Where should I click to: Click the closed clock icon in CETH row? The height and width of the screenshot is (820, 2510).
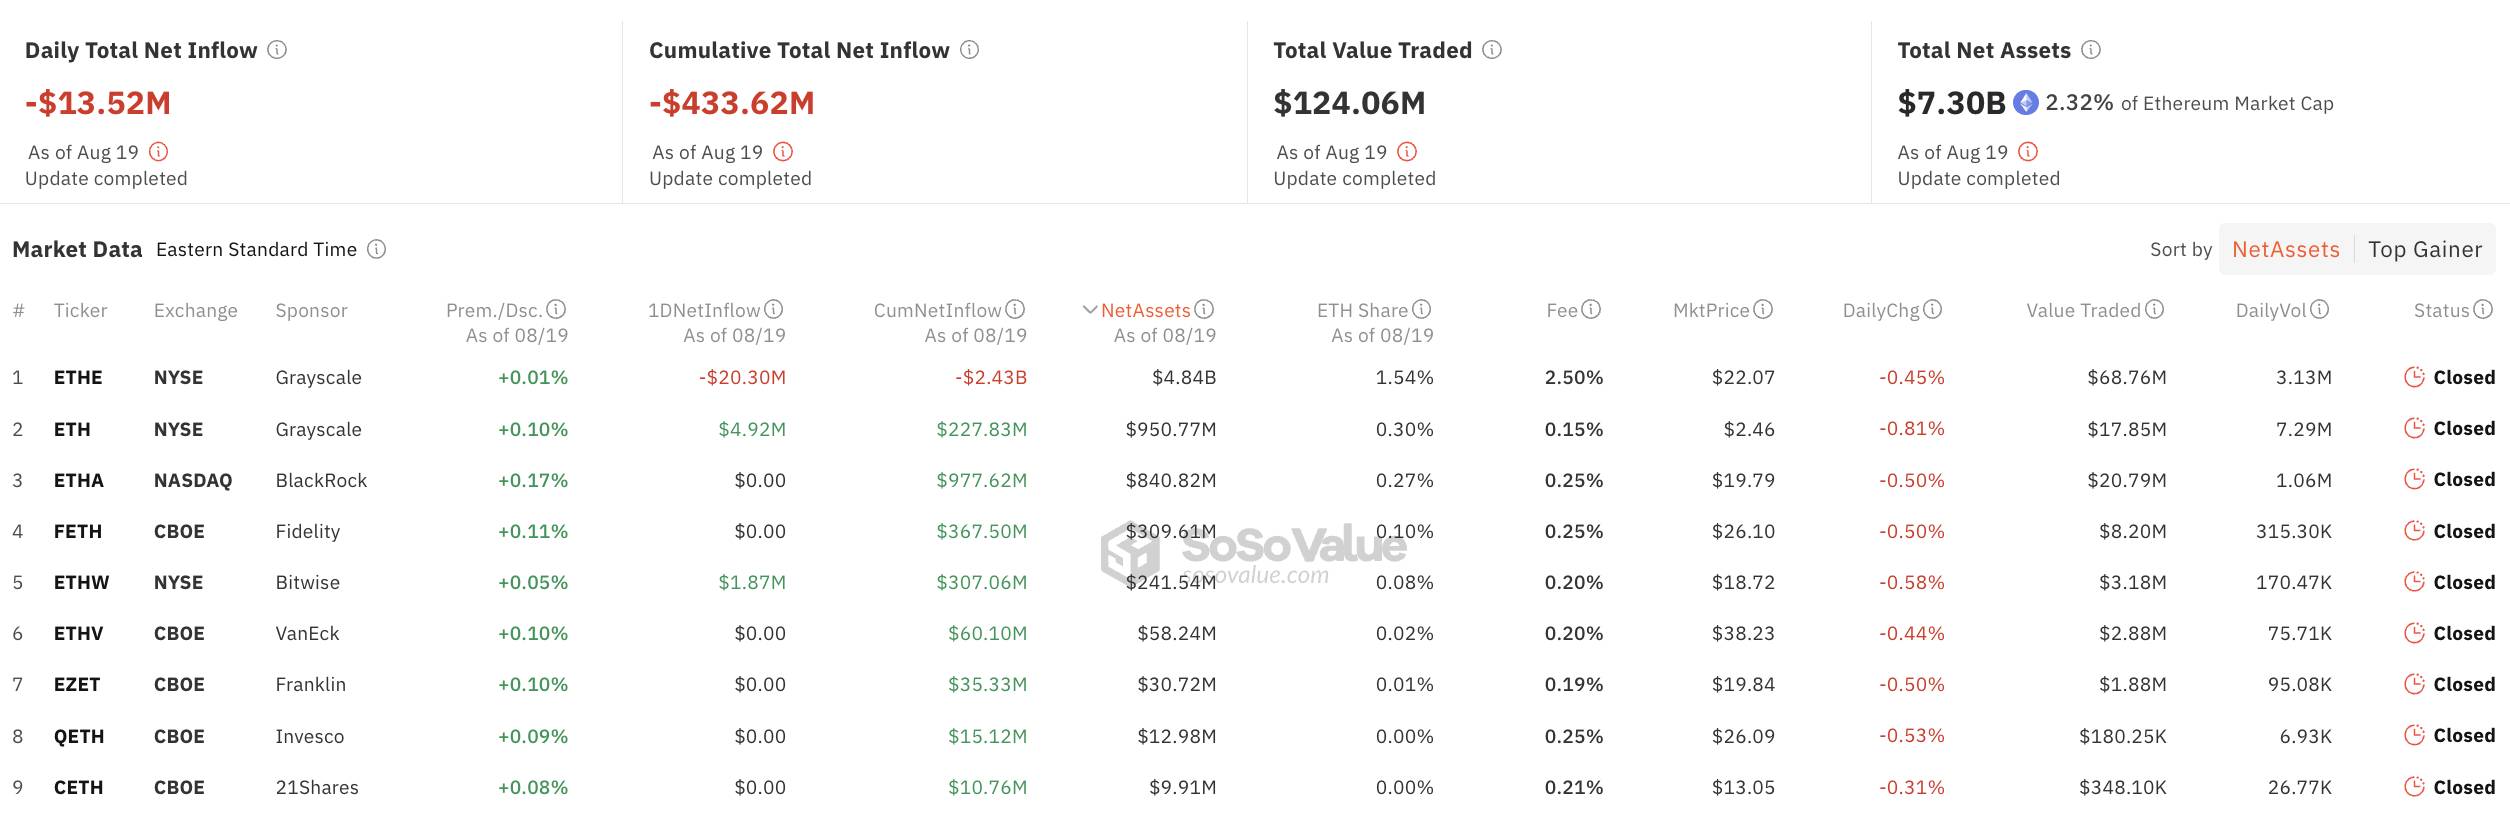click(x=2414, y=787)
